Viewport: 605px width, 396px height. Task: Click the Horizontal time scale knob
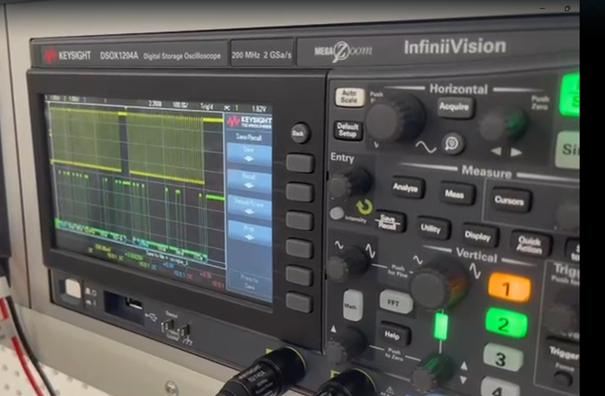(394, 118)
